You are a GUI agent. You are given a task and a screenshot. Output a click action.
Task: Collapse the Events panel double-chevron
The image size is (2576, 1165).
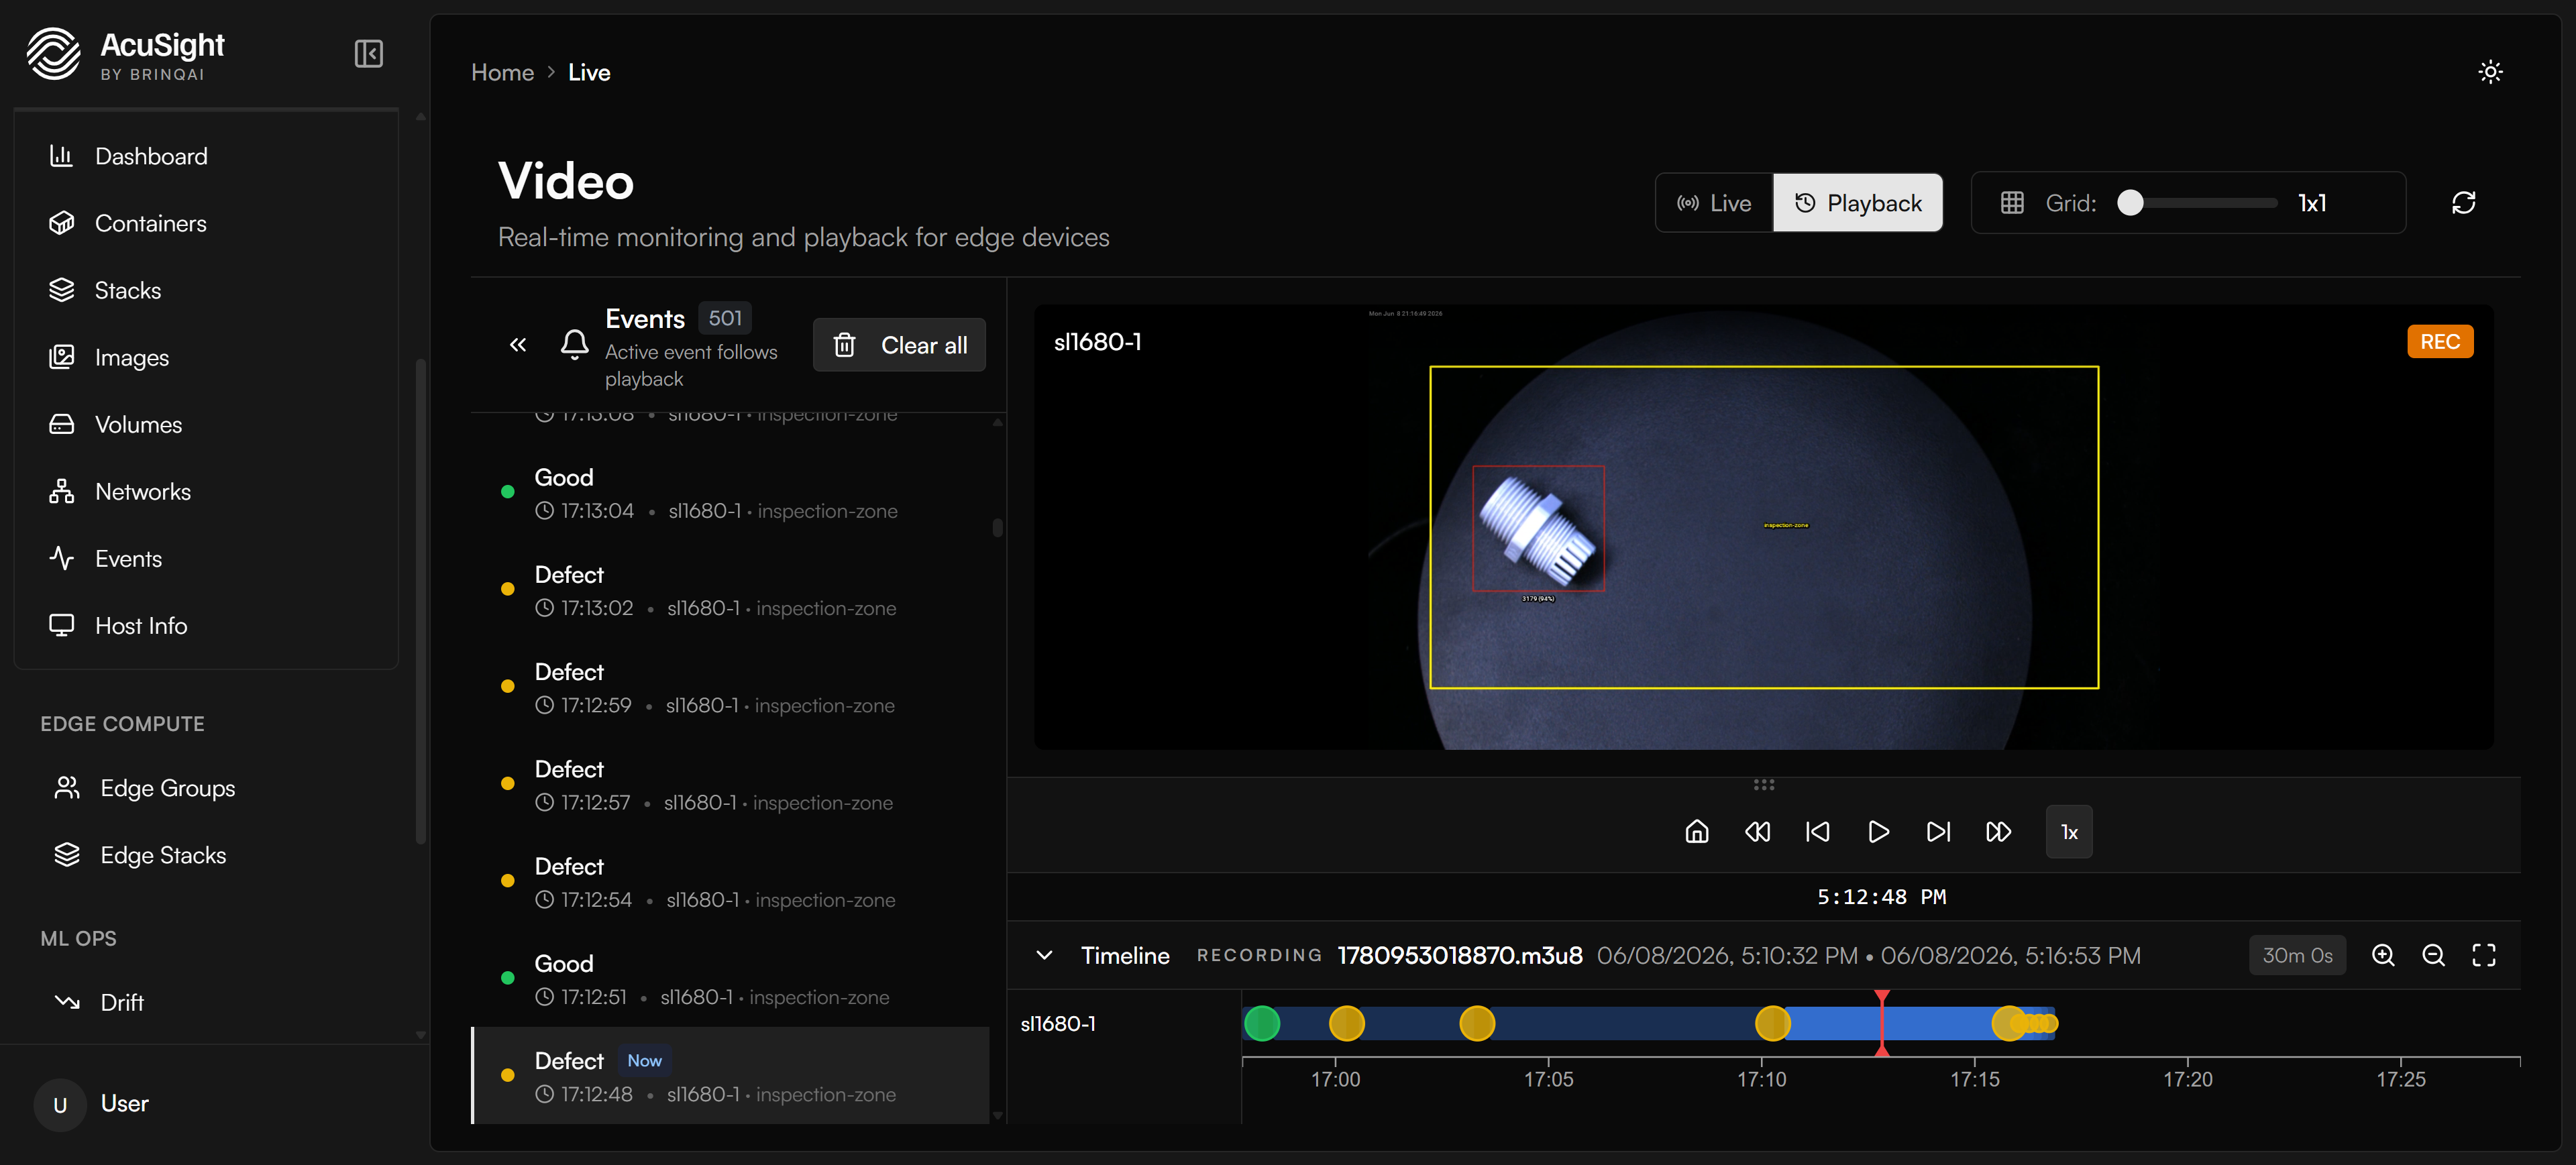click(517, 345)
